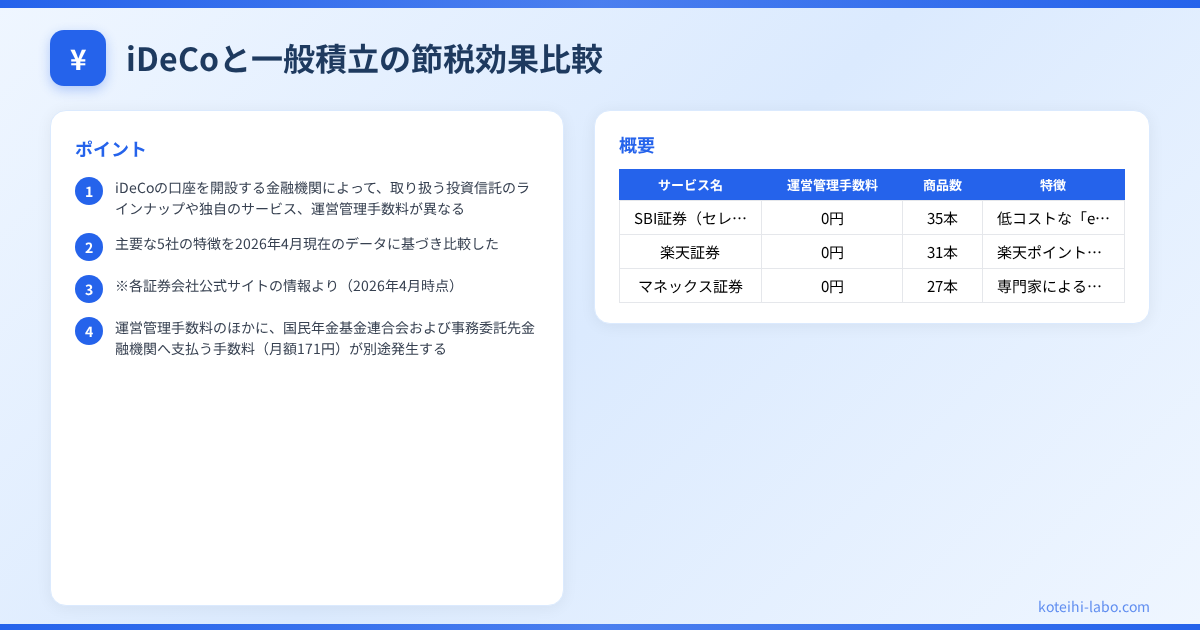
Task: Click badge 4 beside the fee explanation
Action: point(89,330)
